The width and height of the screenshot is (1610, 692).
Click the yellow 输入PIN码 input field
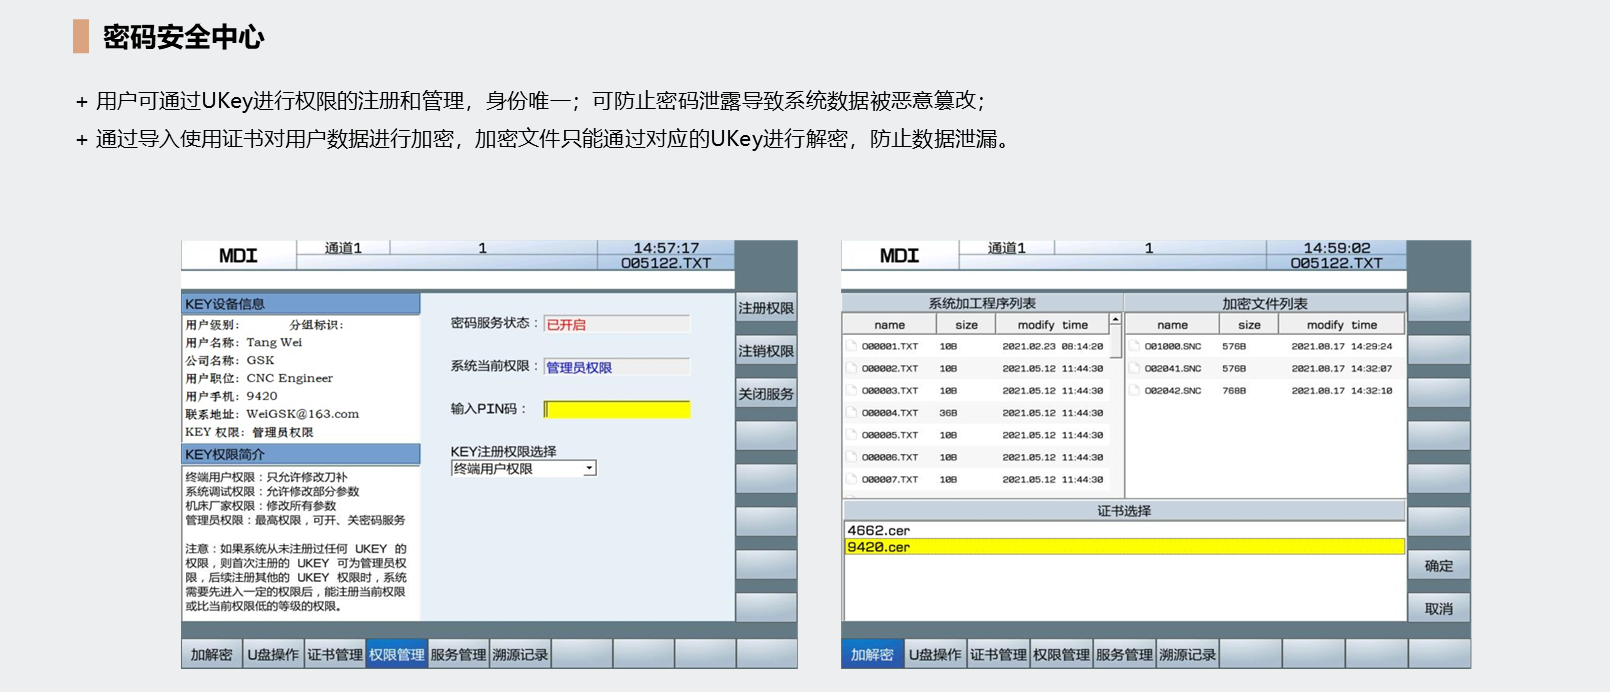[x=618, y=409]
